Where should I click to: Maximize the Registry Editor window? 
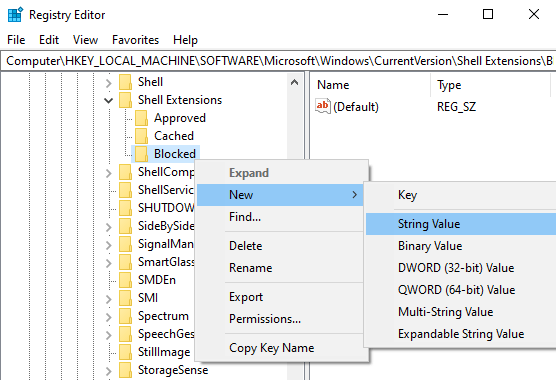(x=488, y=14)
